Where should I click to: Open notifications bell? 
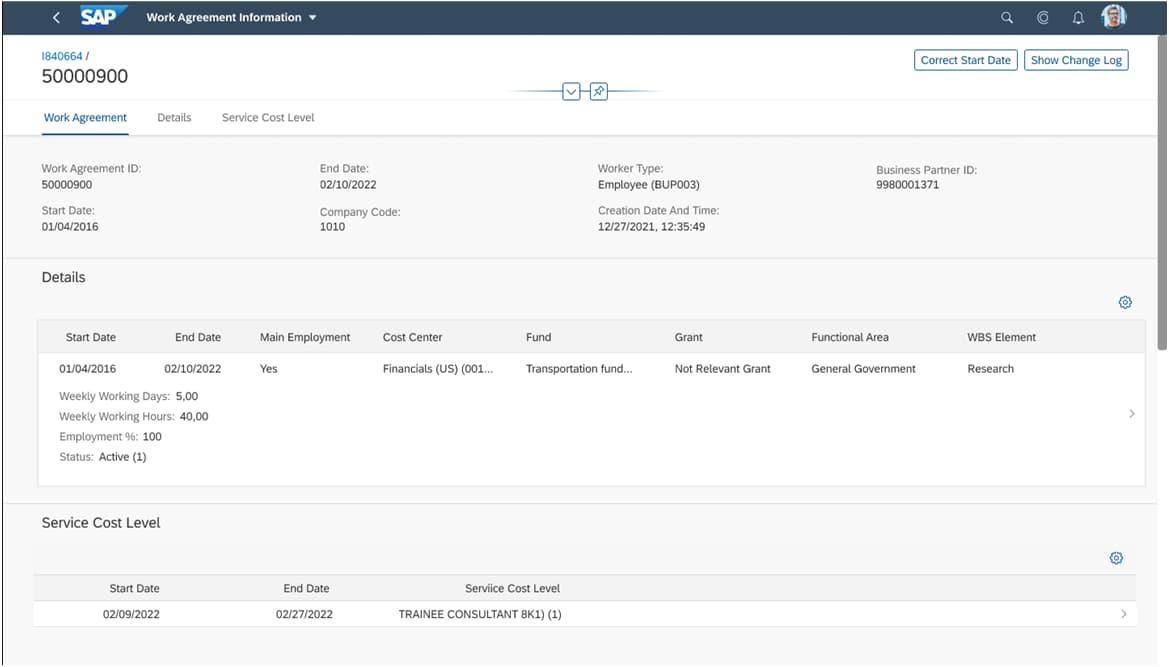point(1078,17)
